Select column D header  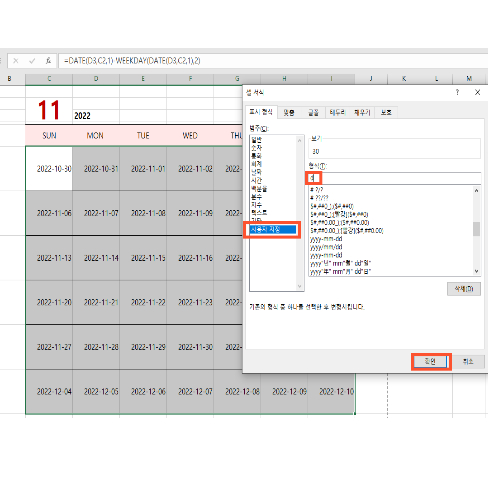tap(96, 79)
